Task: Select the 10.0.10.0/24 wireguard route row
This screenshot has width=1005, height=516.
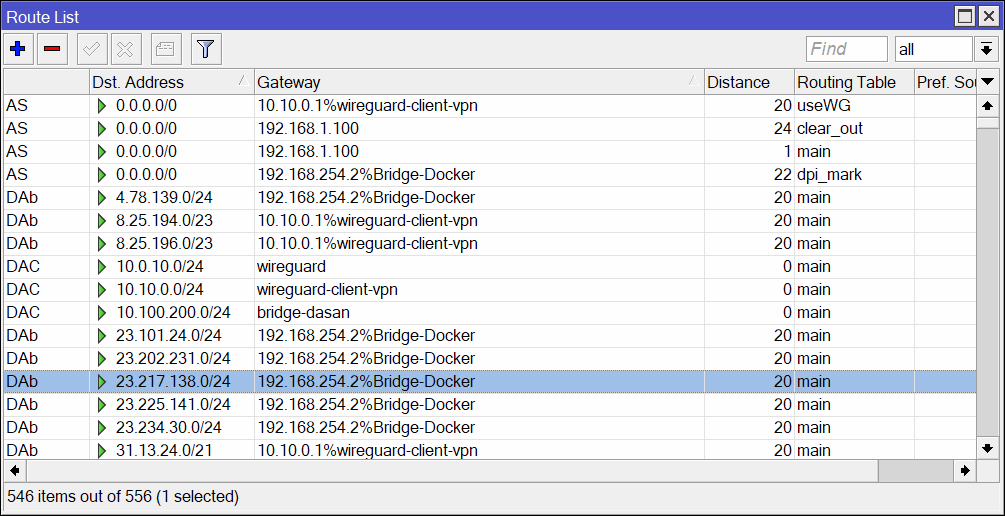Action: pos(400,266)
